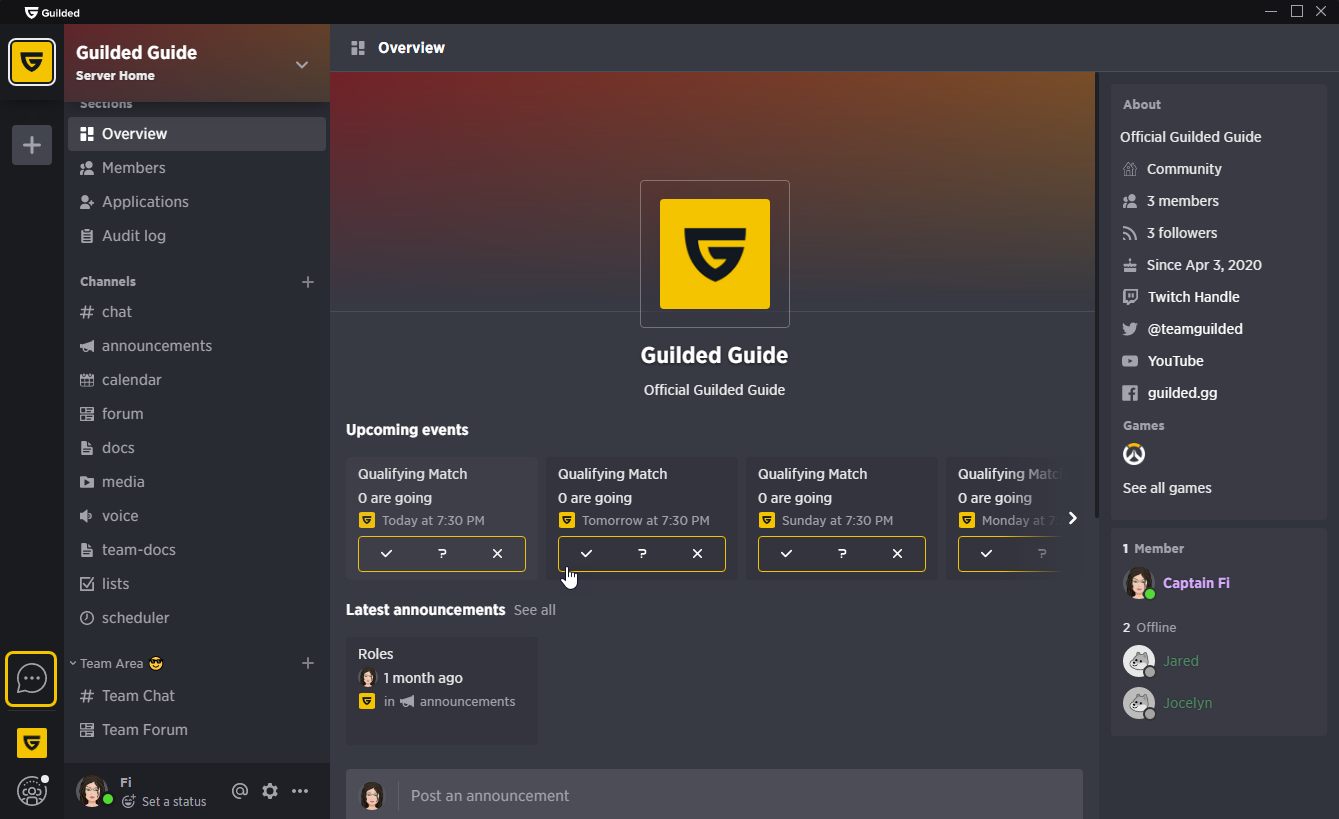Open the calendar channel
The image size is (1339, 819).
click(197, 380)
